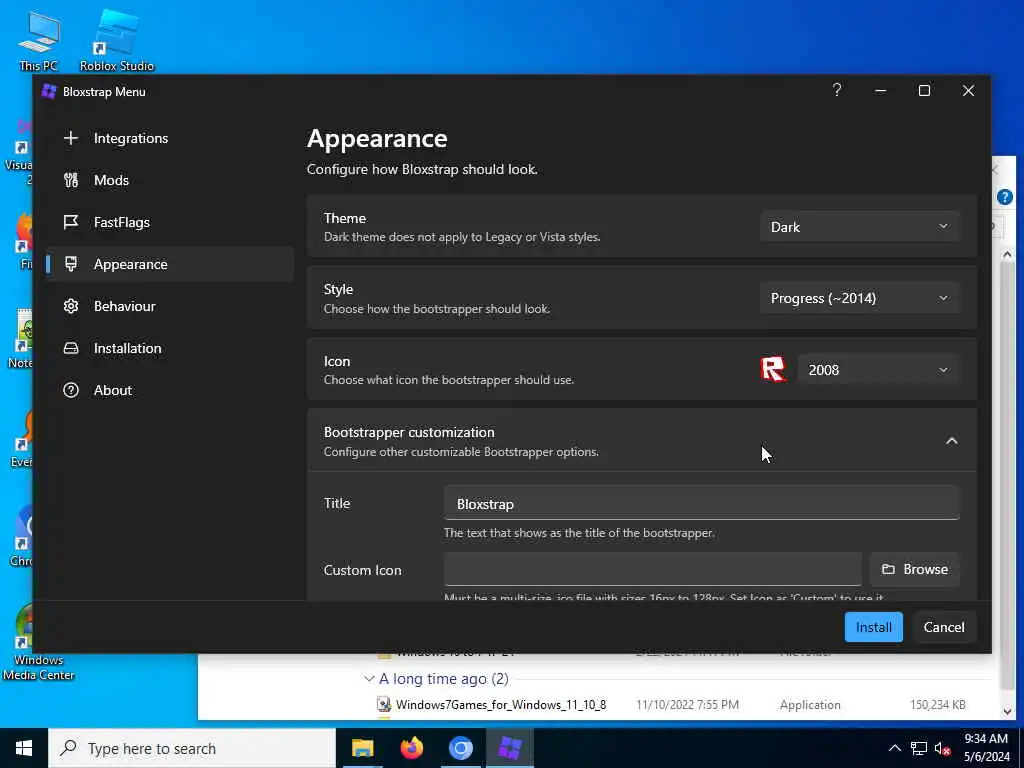
Task: Click the red Roblox 2008 icon preview
Action: coord(773,370)
